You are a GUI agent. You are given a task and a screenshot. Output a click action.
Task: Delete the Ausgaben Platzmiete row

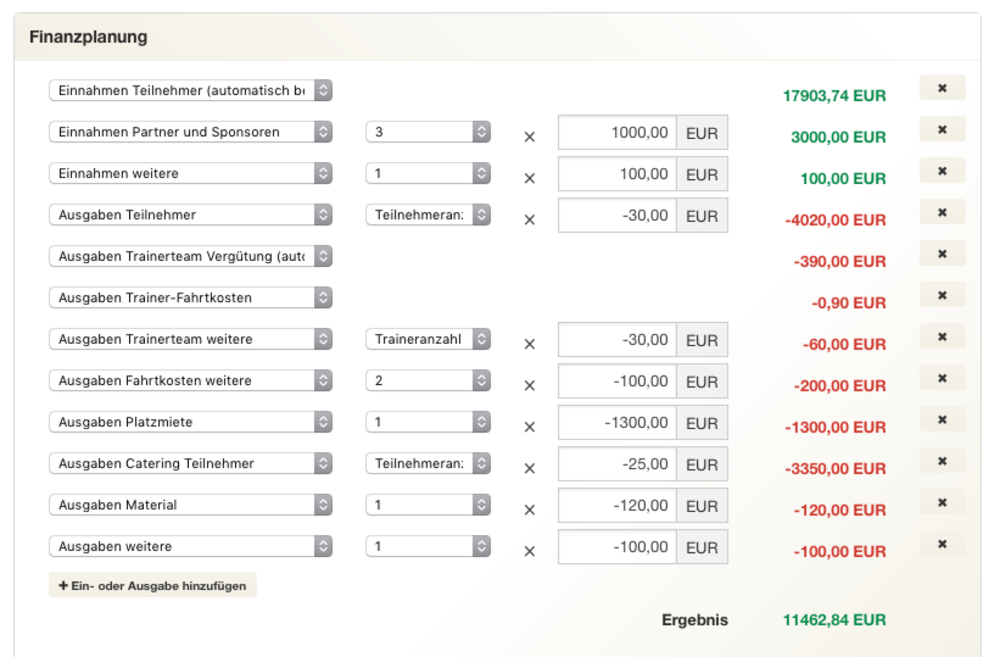pyautogui.click(x=942, y=420)
